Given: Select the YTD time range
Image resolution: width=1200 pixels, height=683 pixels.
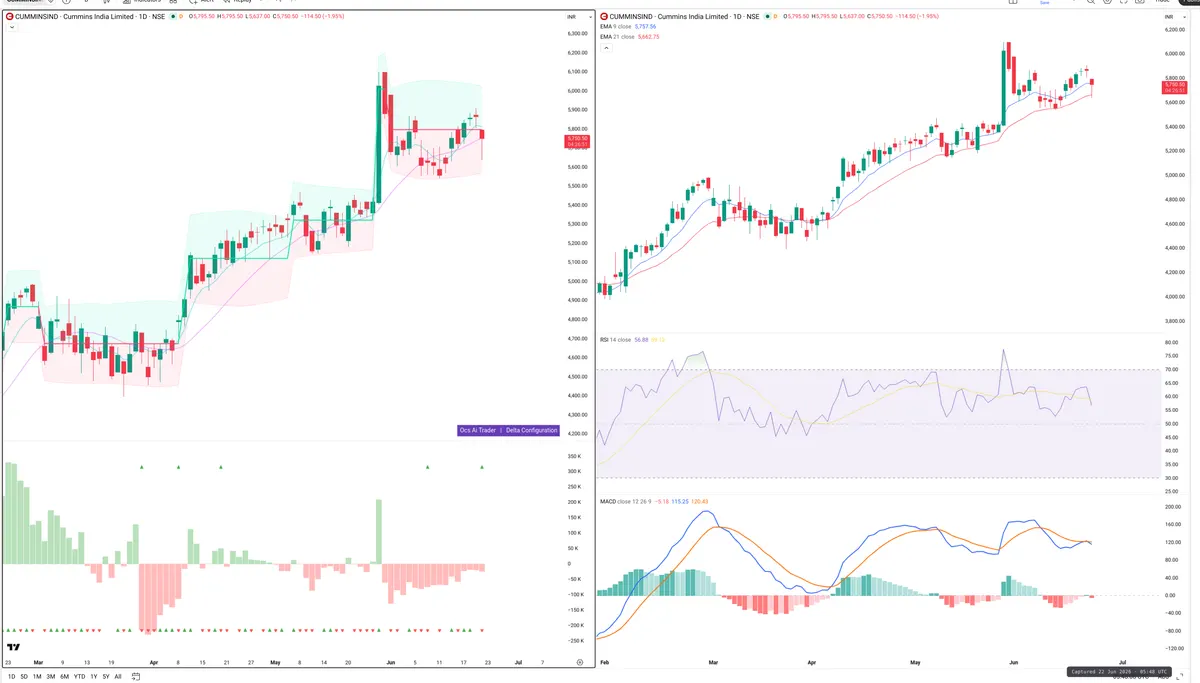Looking at the screenshot, I should pyautogui.click(x=79, y=676).
